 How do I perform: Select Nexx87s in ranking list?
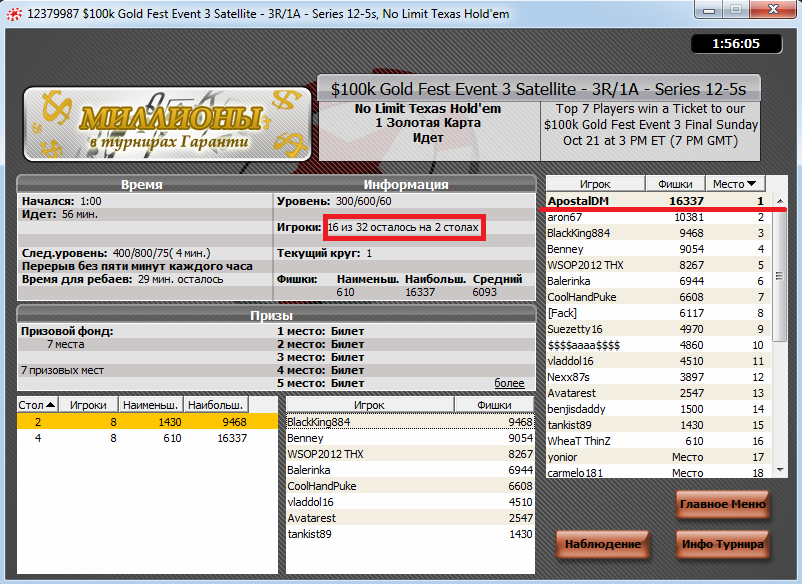(658, 377)
